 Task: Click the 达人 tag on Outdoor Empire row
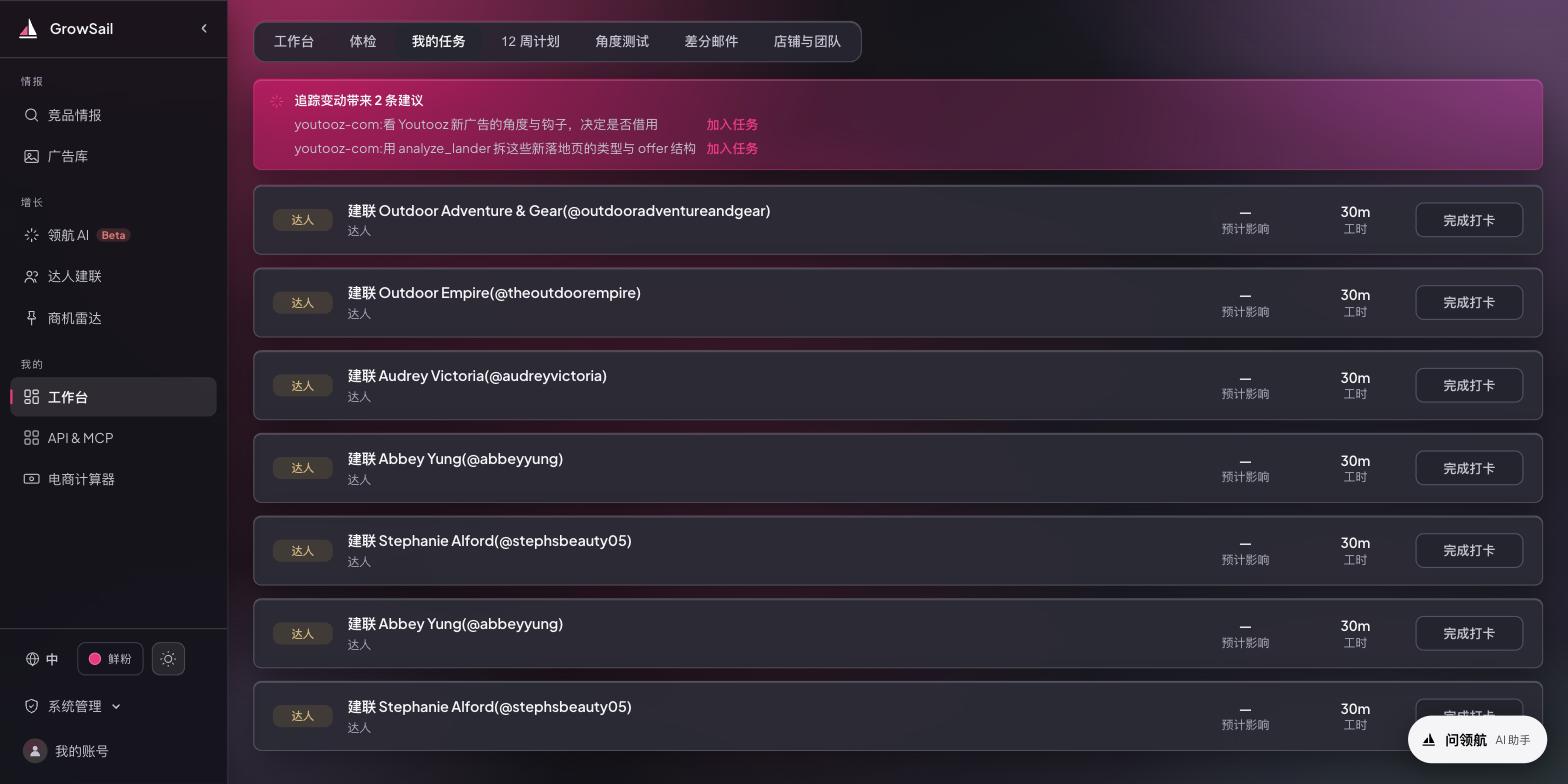point(303,303)
